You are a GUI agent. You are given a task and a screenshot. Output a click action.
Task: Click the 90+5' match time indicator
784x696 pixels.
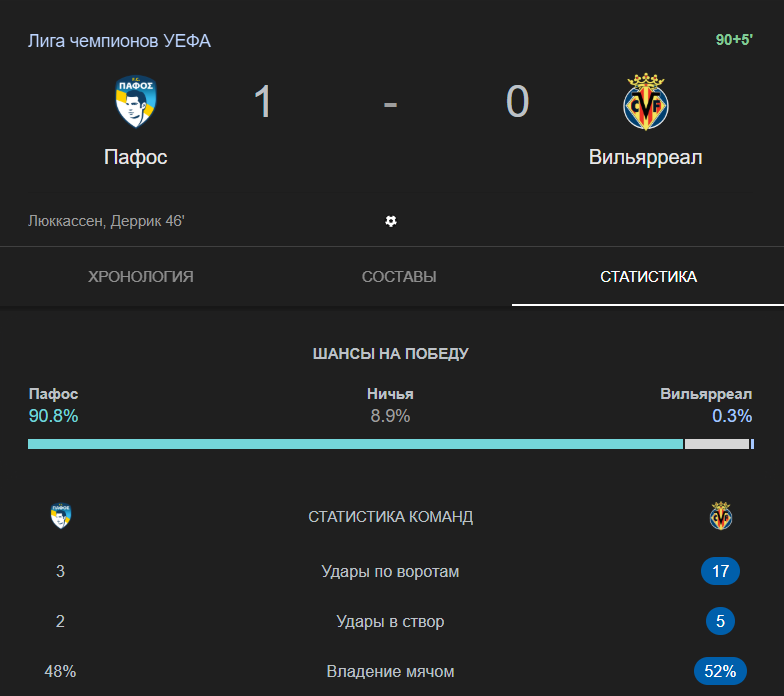coord(735,40)
